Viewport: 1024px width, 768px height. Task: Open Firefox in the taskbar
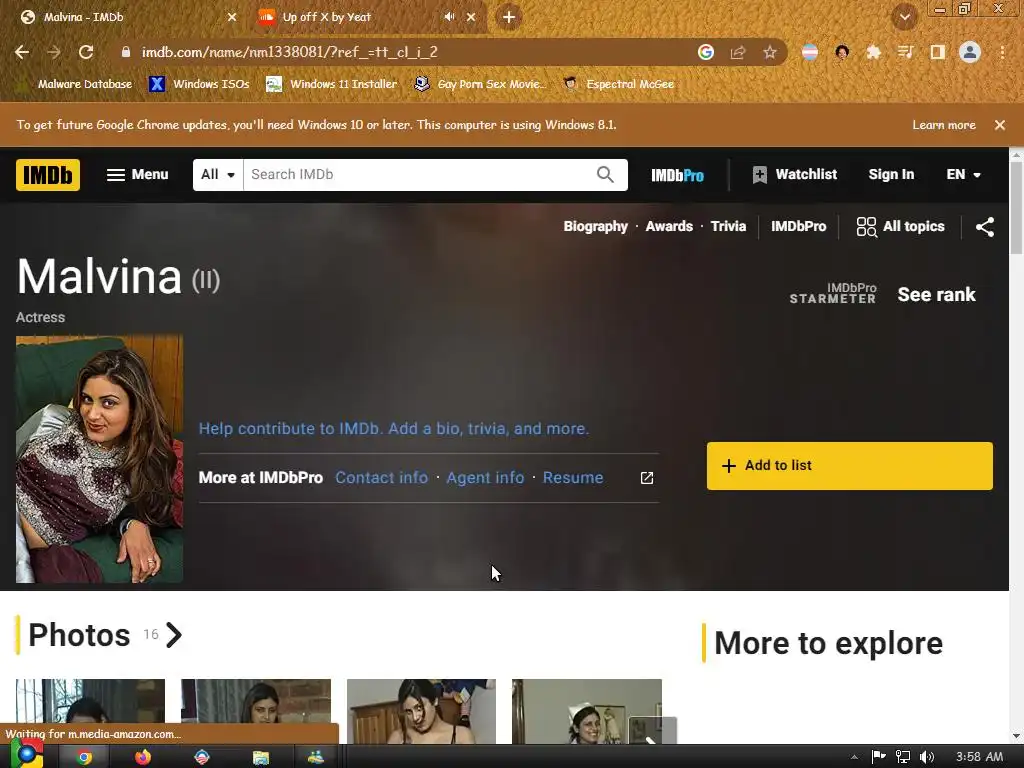click(143, 757)
